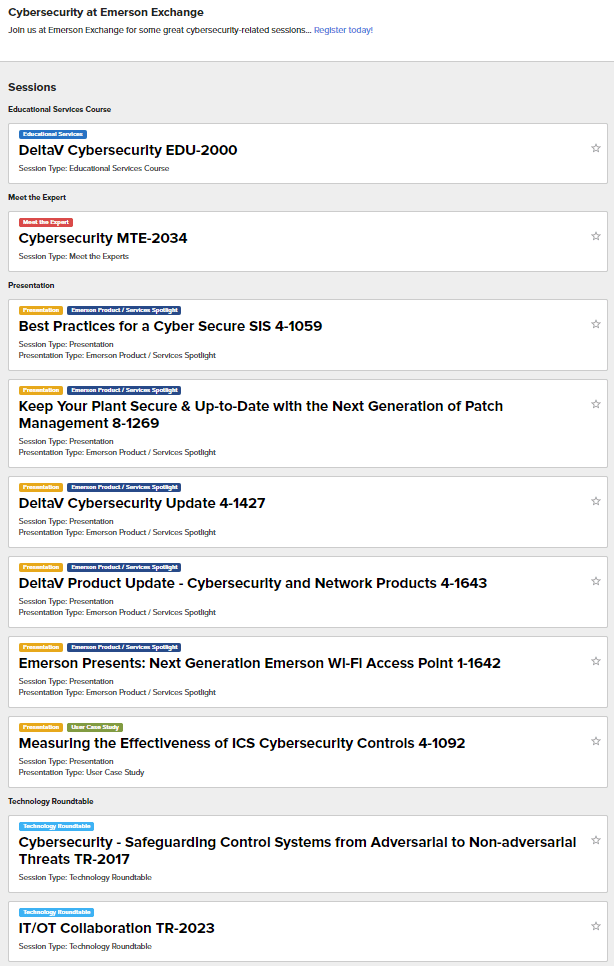Open the IT/OT Collaboration TR-2023 session title

tap(116, 928)
